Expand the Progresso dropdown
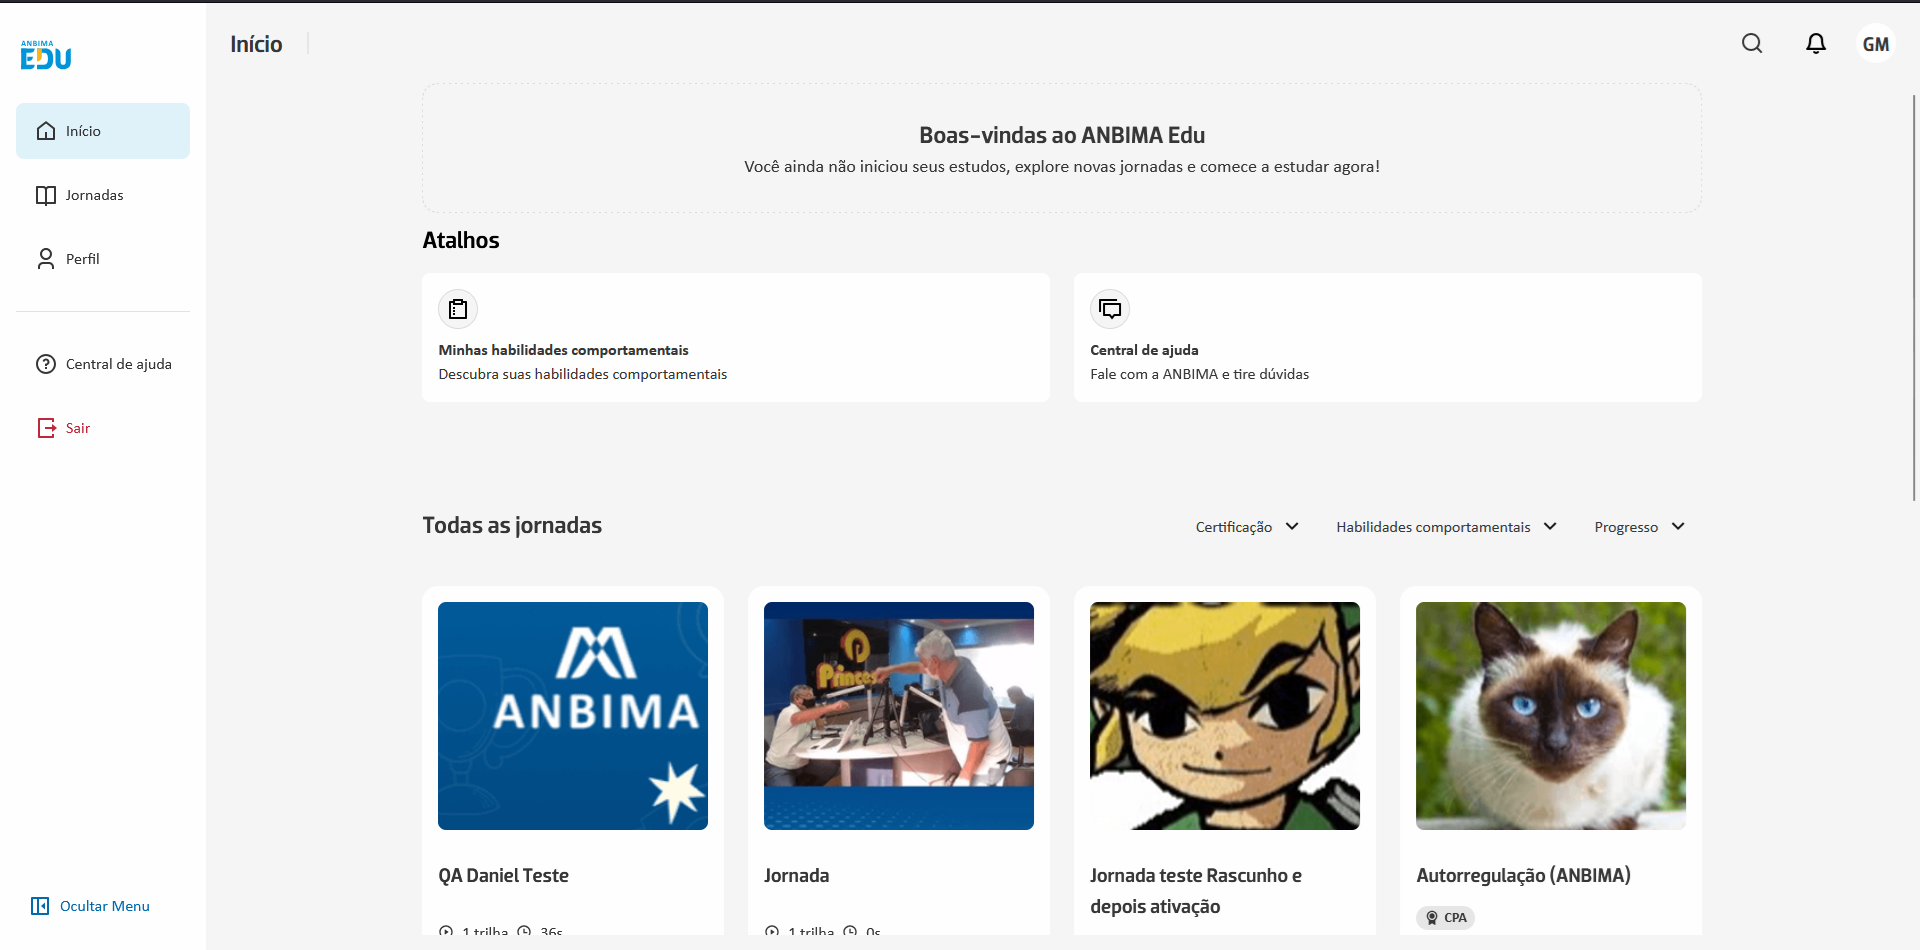 click(1638, 526)
